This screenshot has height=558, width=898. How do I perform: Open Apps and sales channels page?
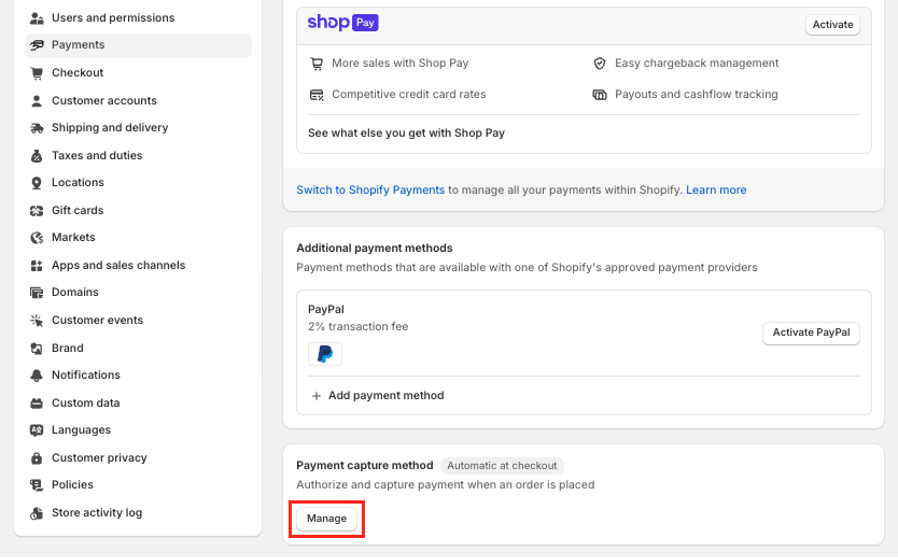118,266
